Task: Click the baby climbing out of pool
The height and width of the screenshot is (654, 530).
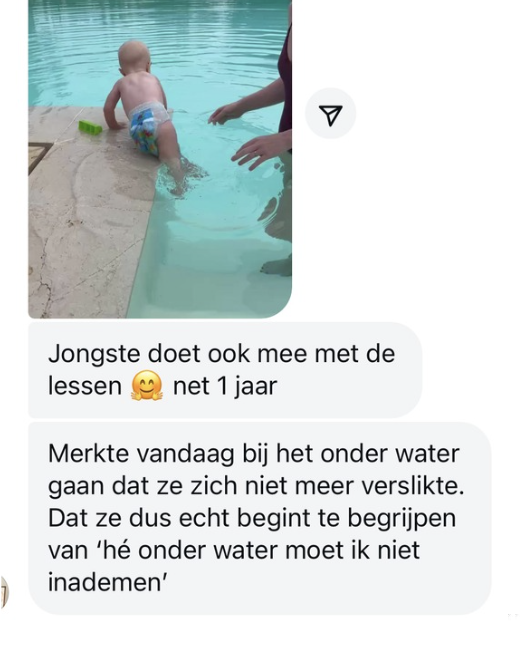Action: point(144,108)
